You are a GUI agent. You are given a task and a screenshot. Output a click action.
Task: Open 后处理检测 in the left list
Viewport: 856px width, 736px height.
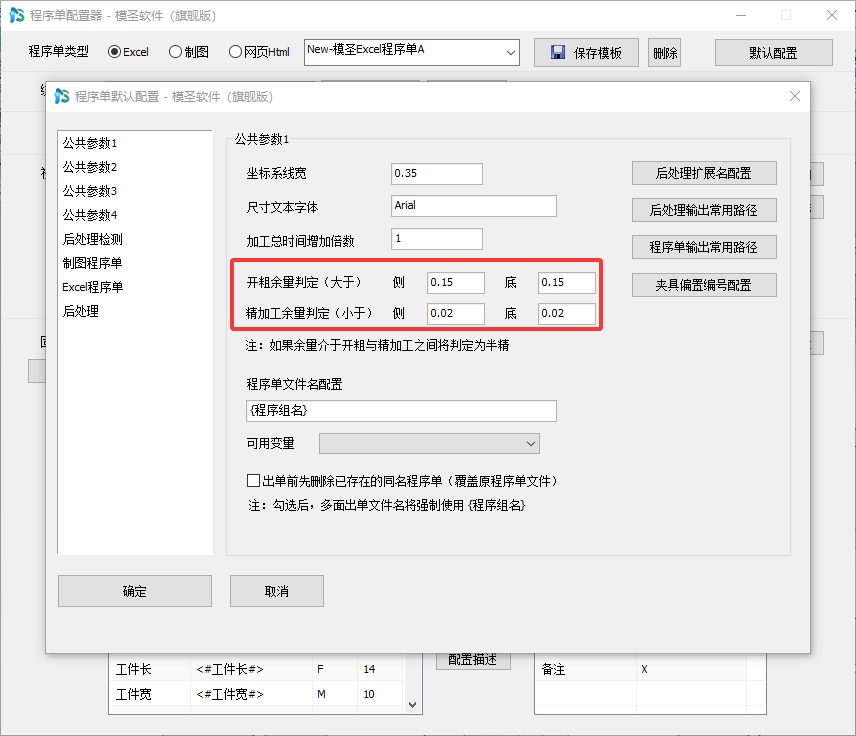[93, 239]
